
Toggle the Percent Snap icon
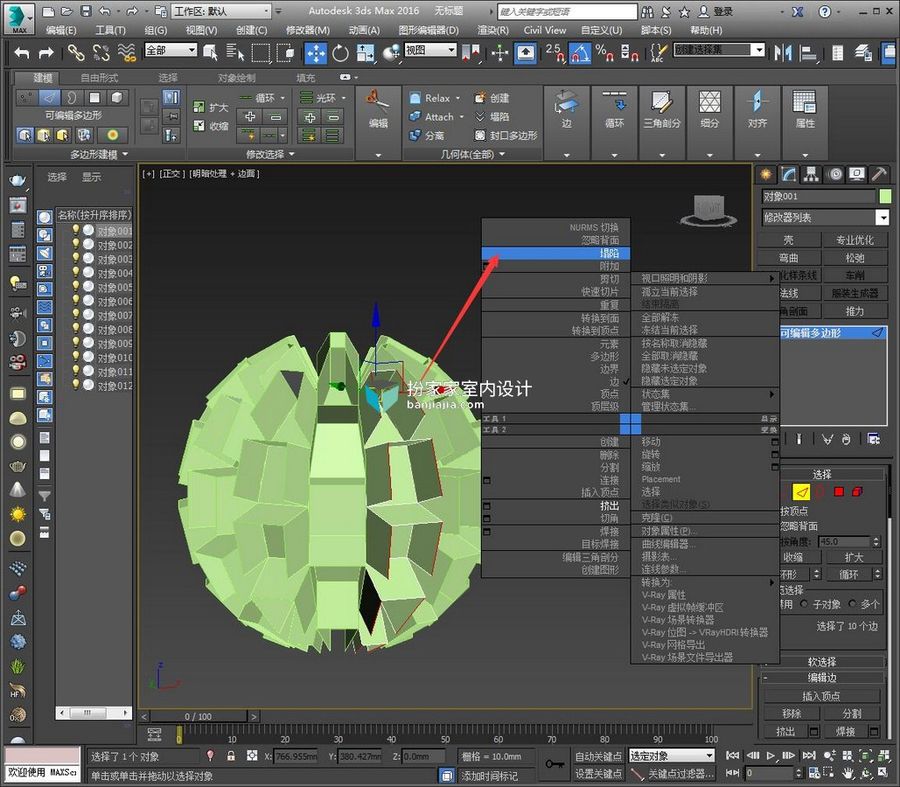click(604, 53)
